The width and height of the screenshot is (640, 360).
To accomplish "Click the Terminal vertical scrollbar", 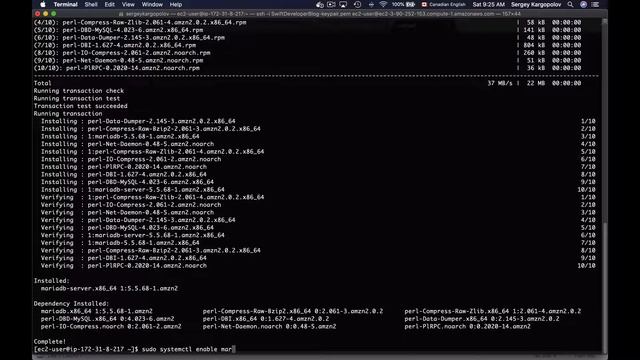I will (x=604, y=186).
